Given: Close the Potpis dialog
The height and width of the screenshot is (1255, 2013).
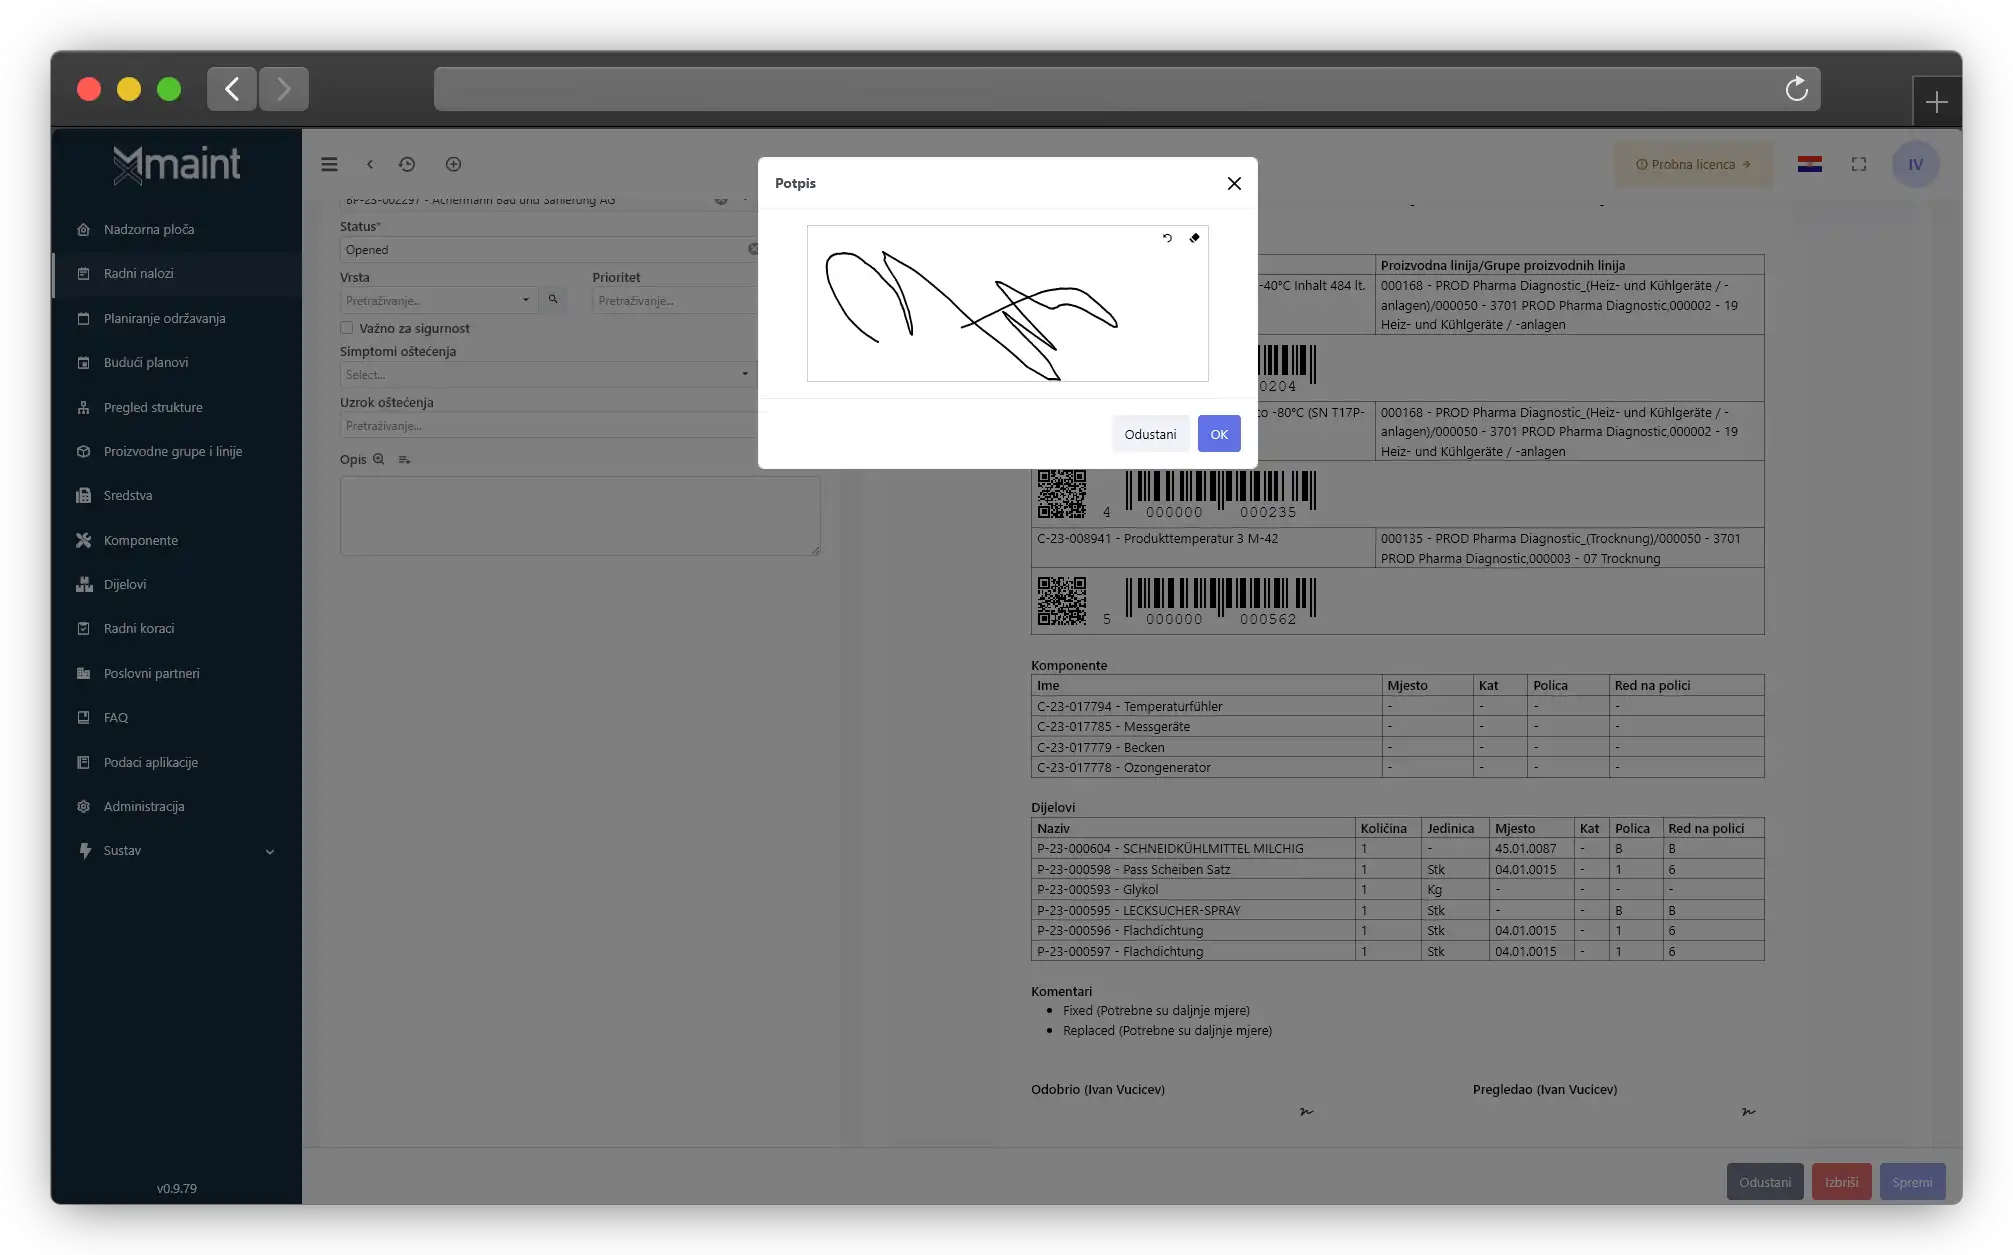Looking at the screenshot, I should point(1234,184).
